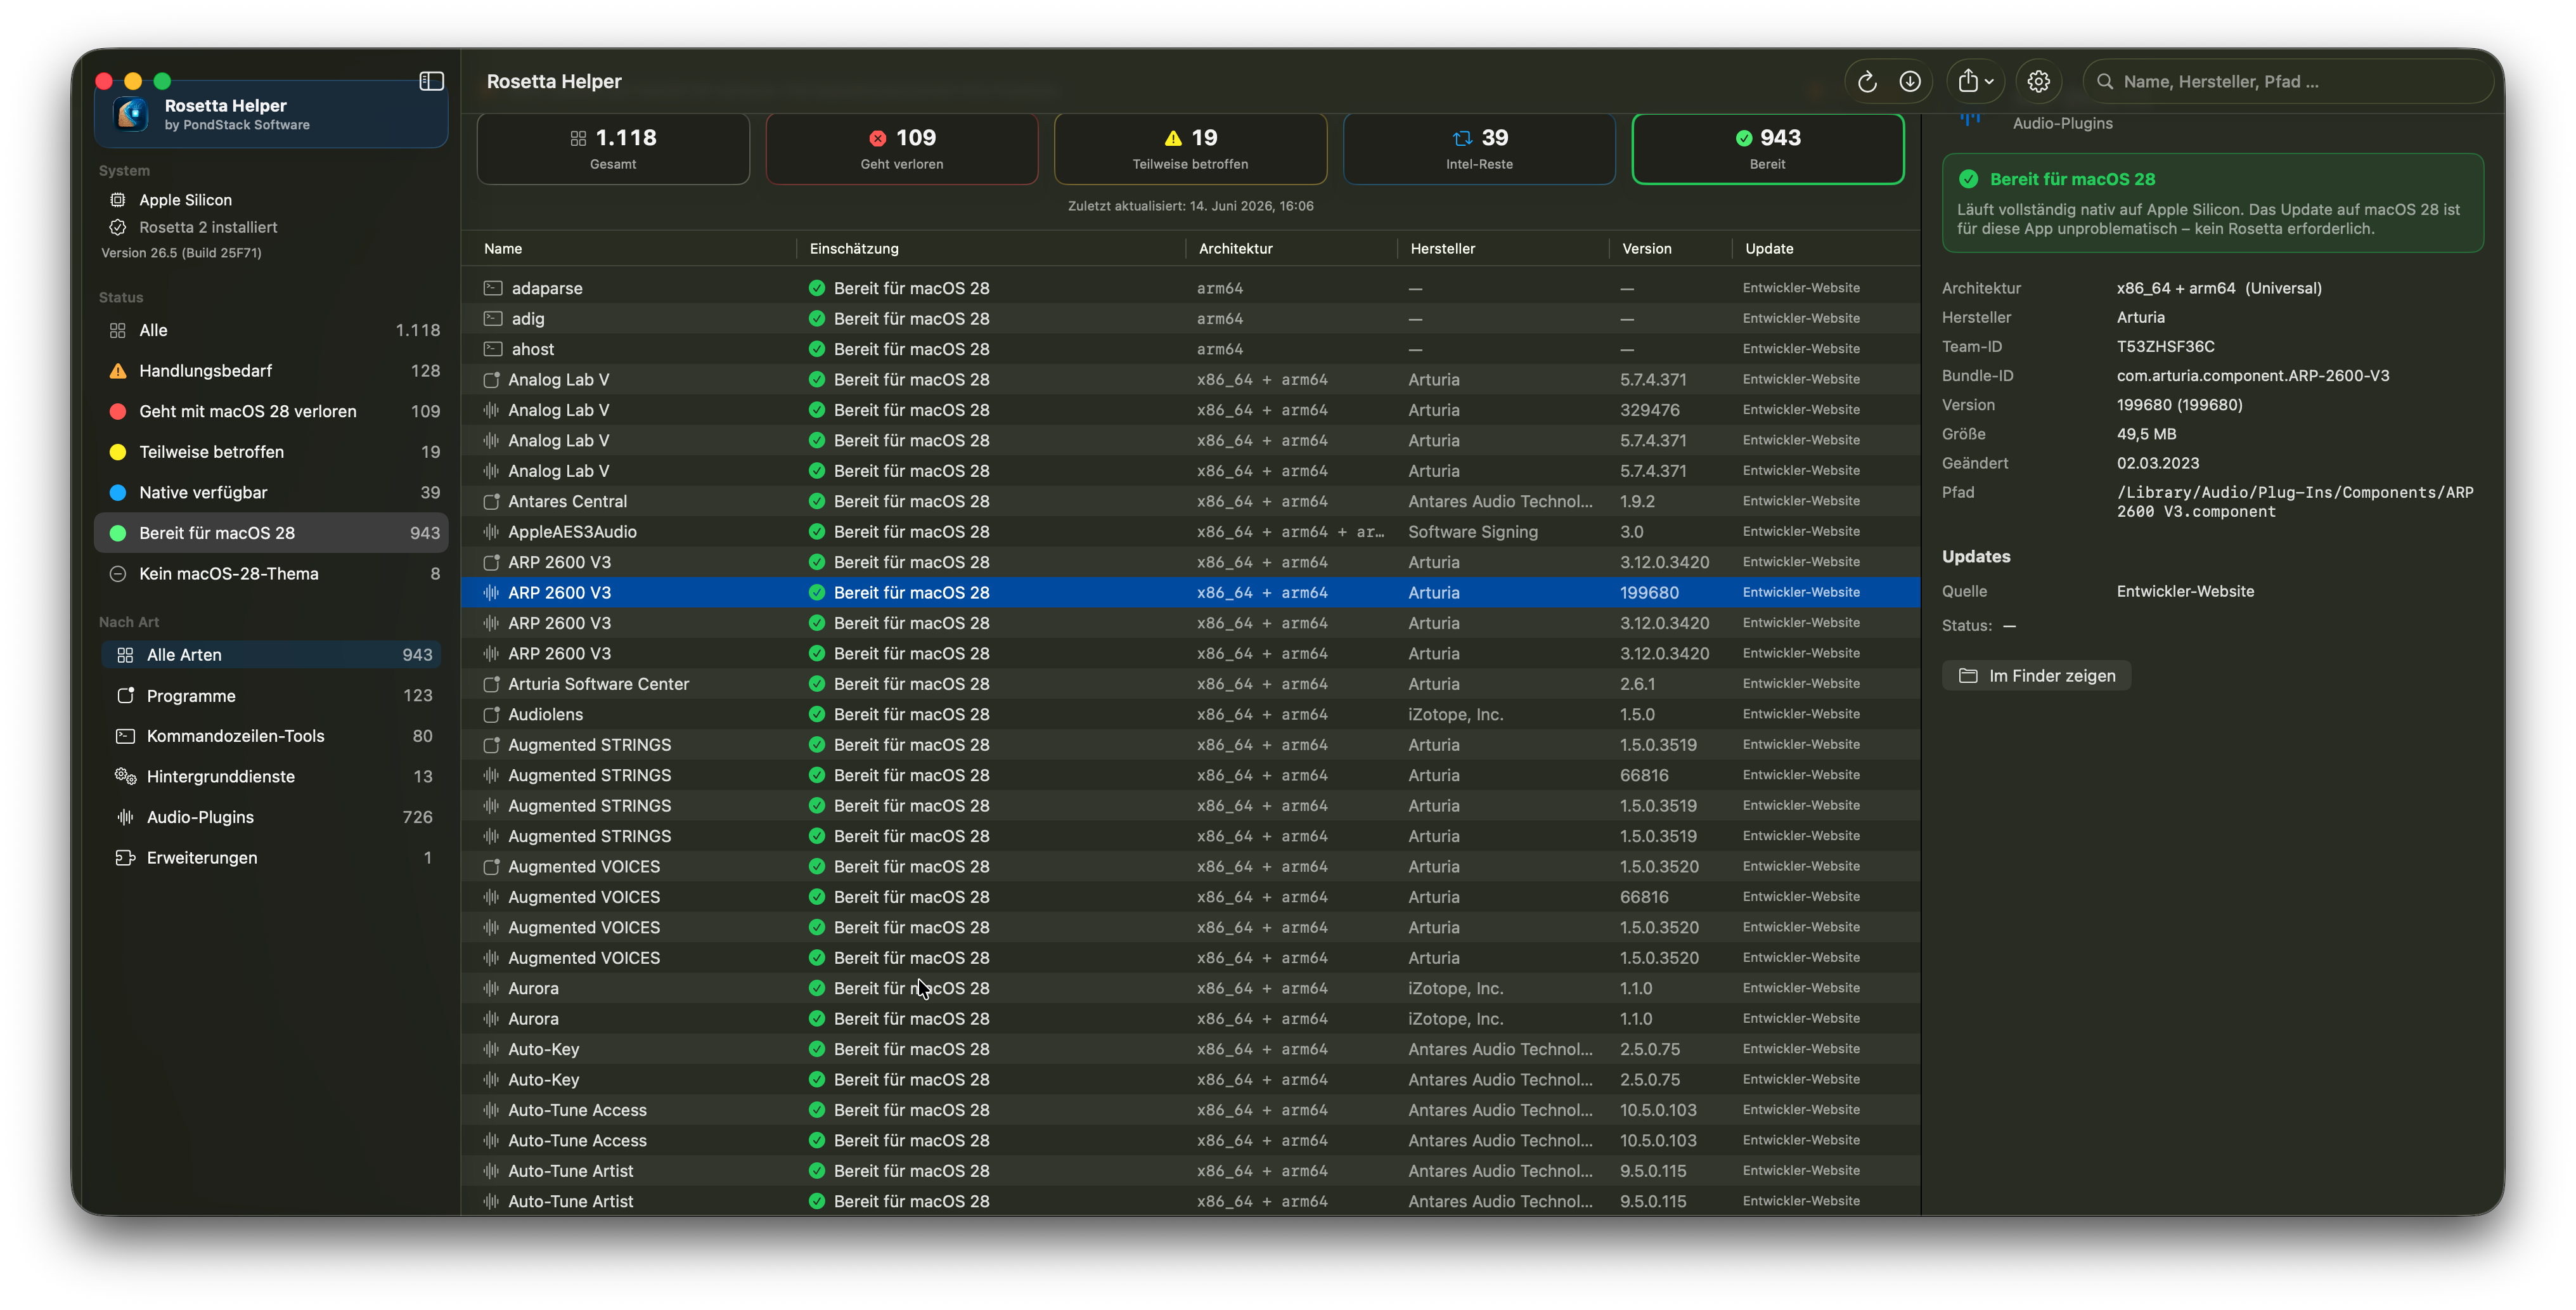Screen dimensions: 2576x1310
Task: Toggle the sidebar panel icon
Action: point(431,81)
